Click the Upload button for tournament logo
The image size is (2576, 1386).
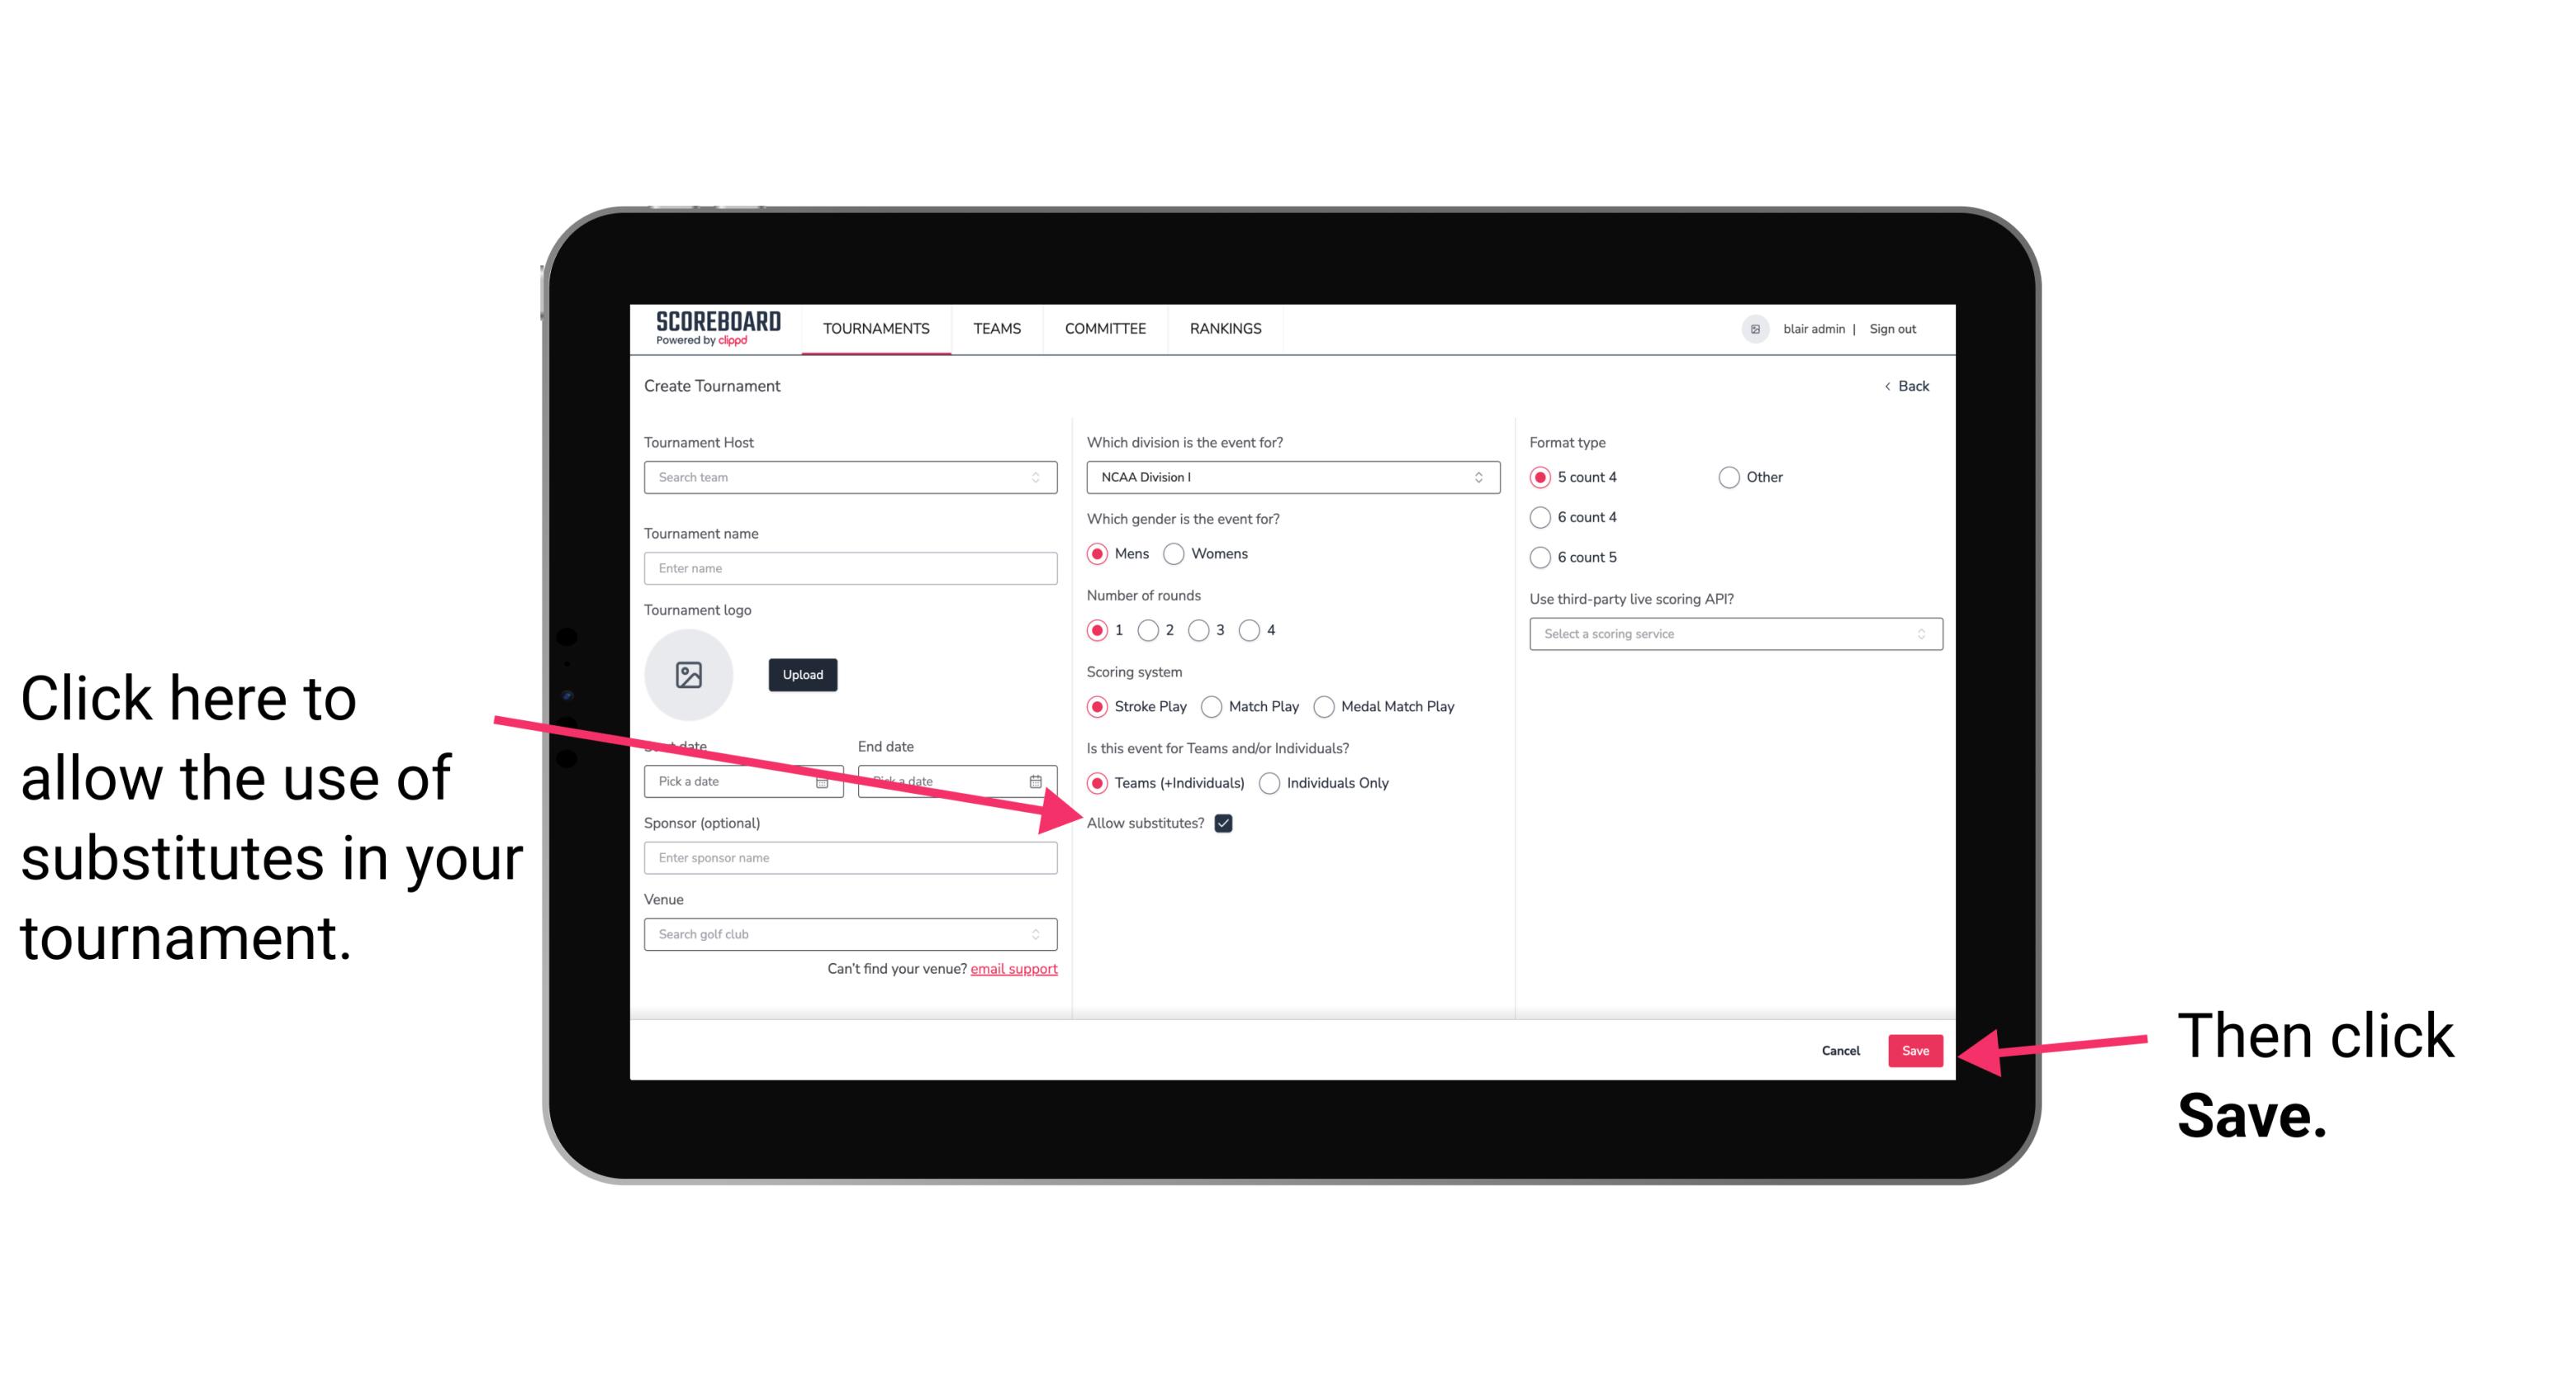800,674
